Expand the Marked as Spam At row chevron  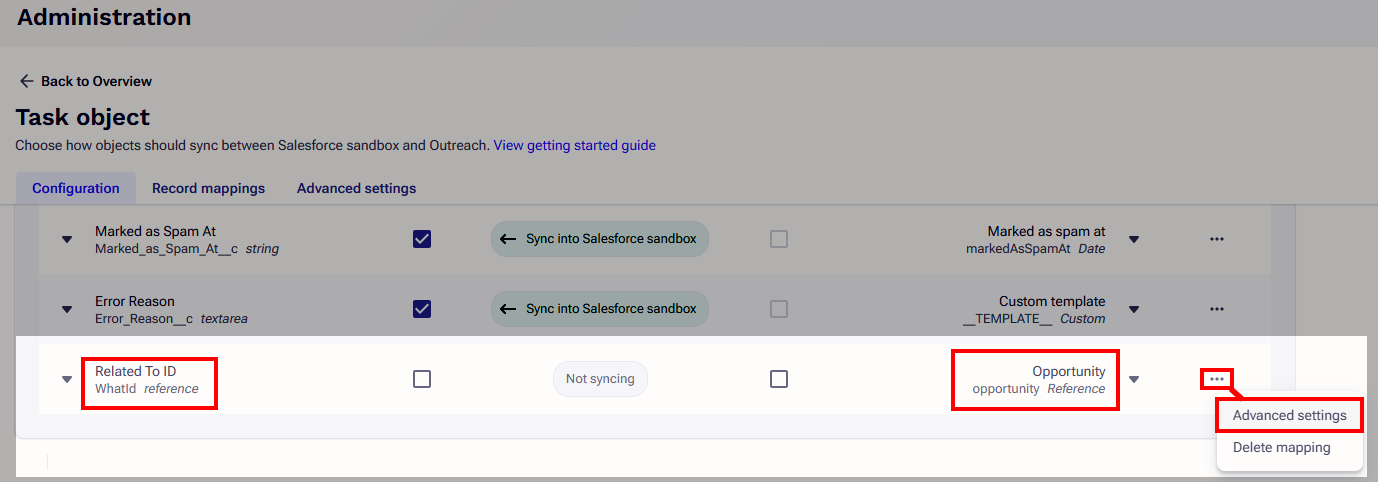(x=67, y=240)
